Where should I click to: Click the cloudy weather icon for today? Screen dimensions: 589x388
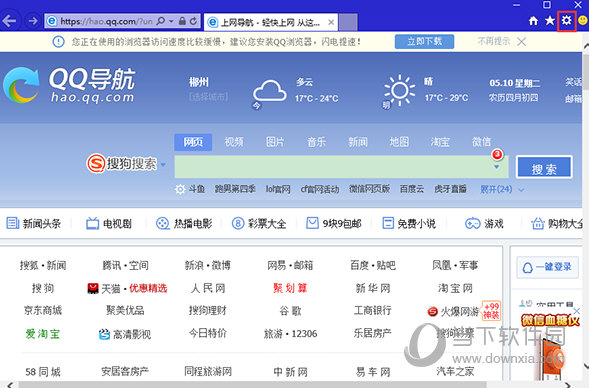click(269, 91)
